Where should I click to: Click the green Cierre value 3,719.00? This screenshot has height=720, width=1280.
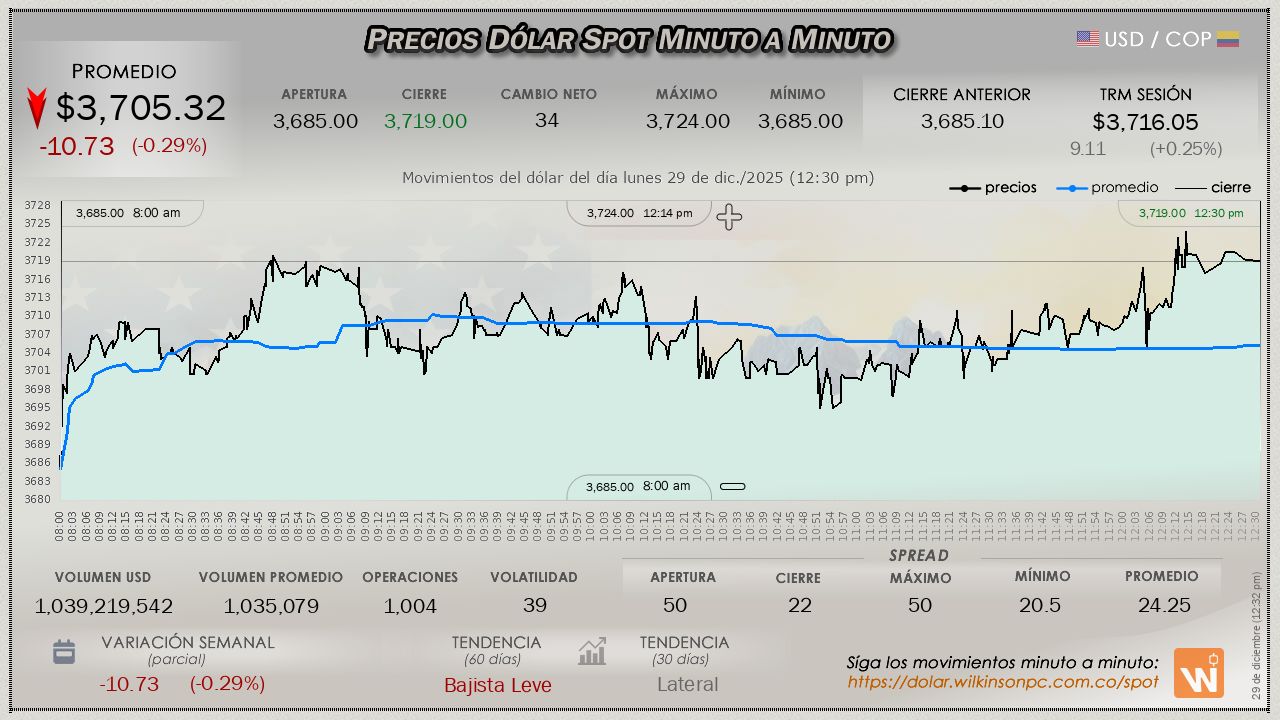[425, 121]
